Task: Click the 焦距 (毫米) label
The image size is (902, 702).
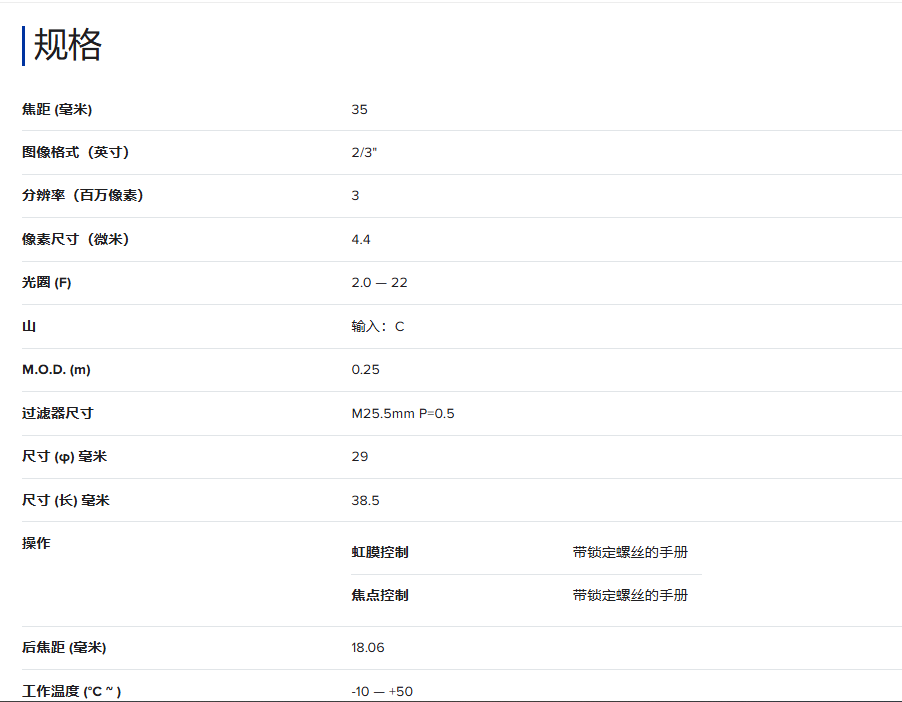Action: [57, 109]
